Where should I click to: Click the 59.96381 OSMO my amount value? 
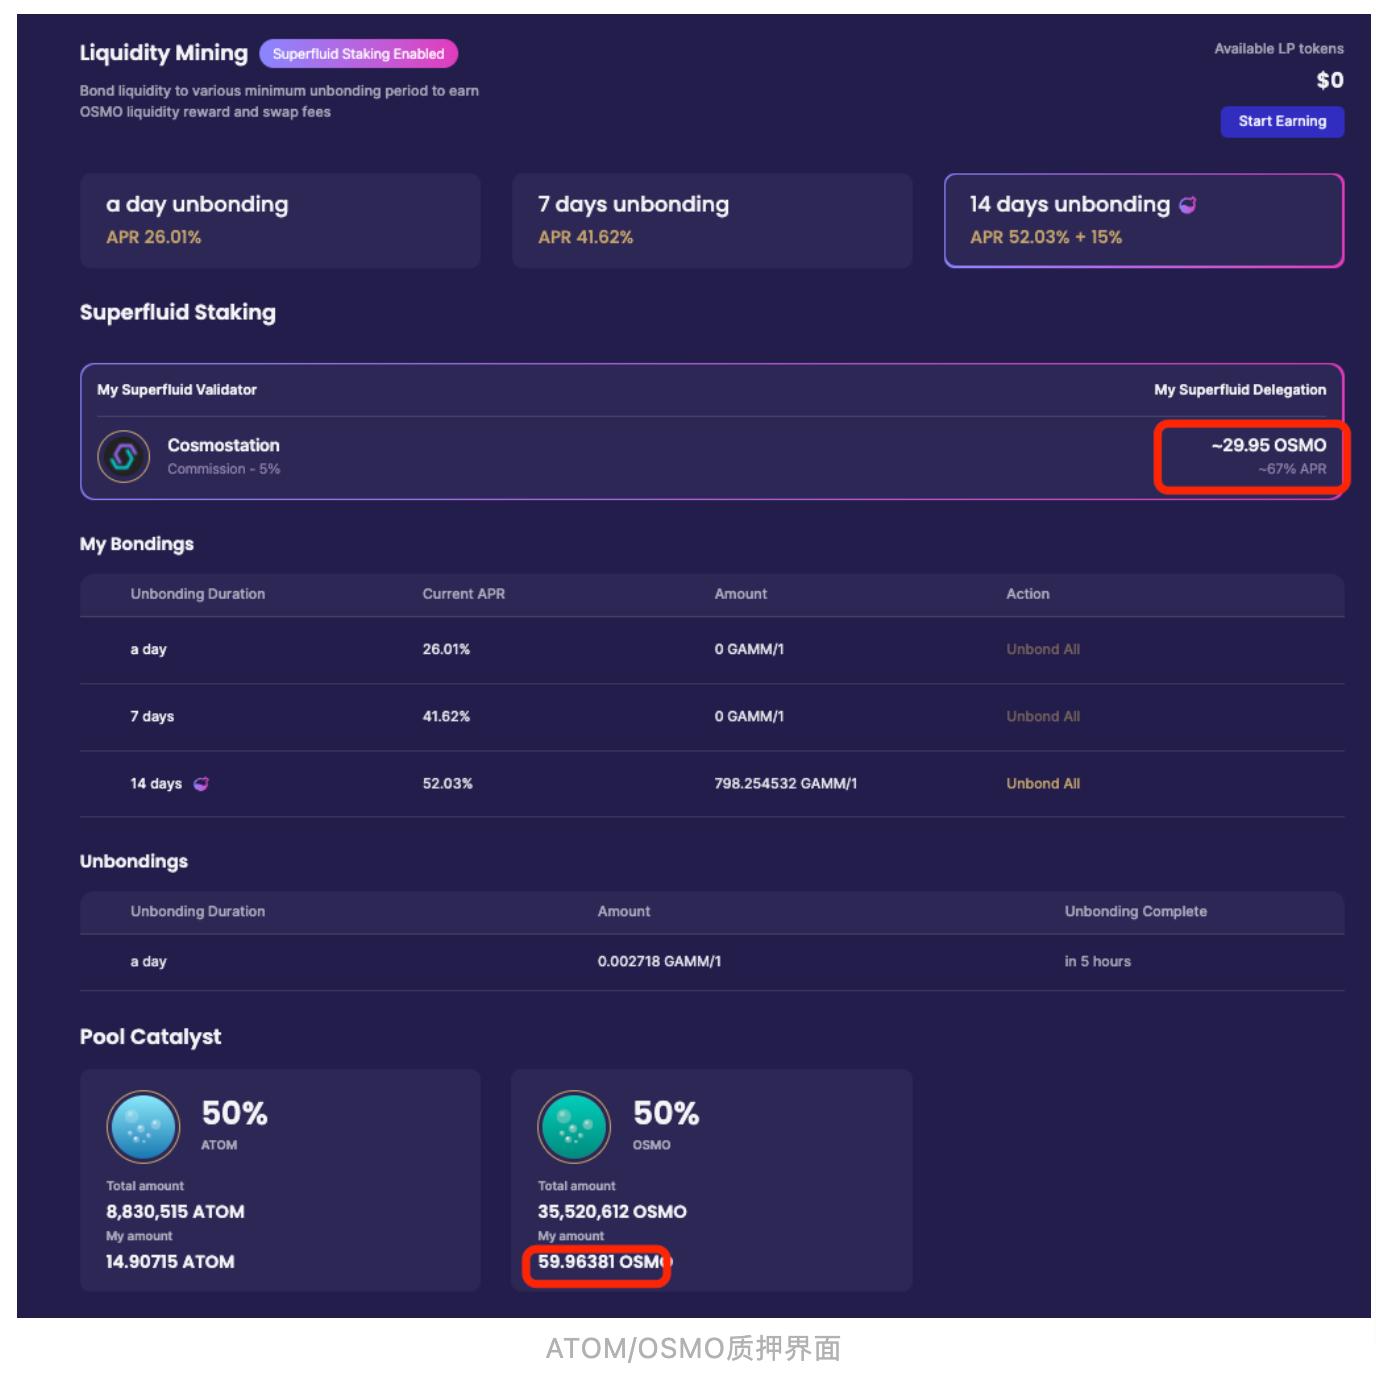click(x=600, y=1262)
